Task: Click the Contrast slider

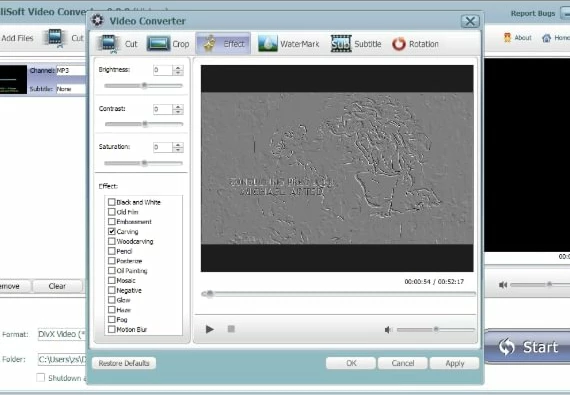Action: (143, 124)
